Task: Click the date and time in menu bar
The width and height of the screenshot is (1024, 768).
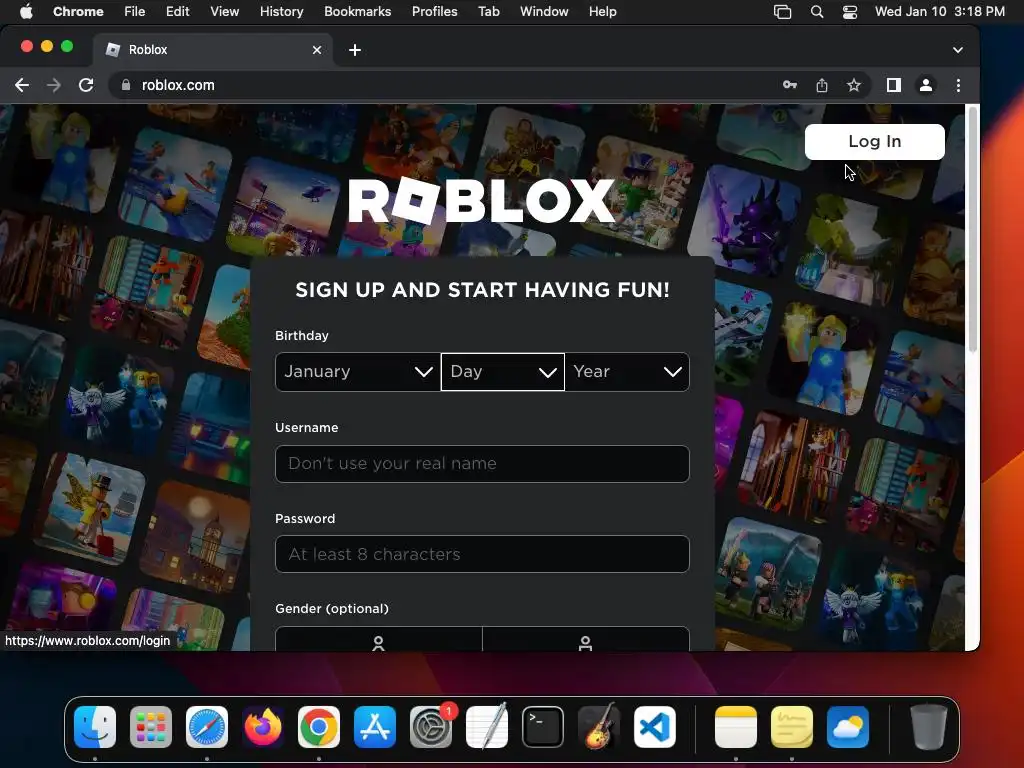Action: pos(940,11)
